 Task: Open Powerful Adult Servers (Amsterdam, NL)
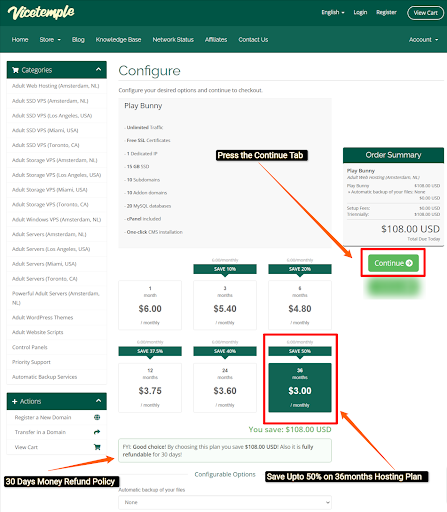pyautogui.click(x=57, y=298)
